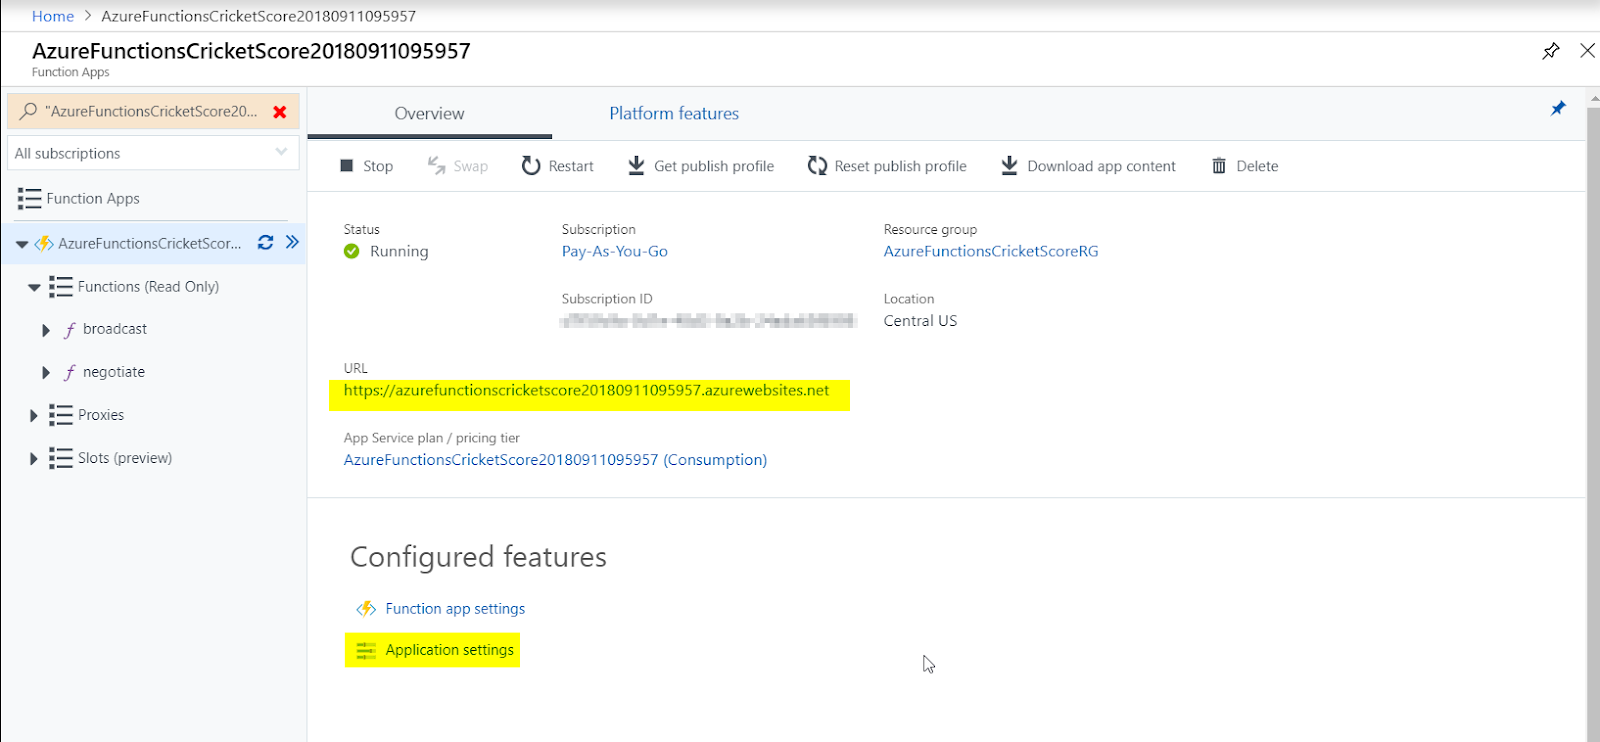The image size is (1600, 742).
Task: Click the AzureFunctionsCricketScore20180911095957 breadcrumb
Action: coord(259,16)
